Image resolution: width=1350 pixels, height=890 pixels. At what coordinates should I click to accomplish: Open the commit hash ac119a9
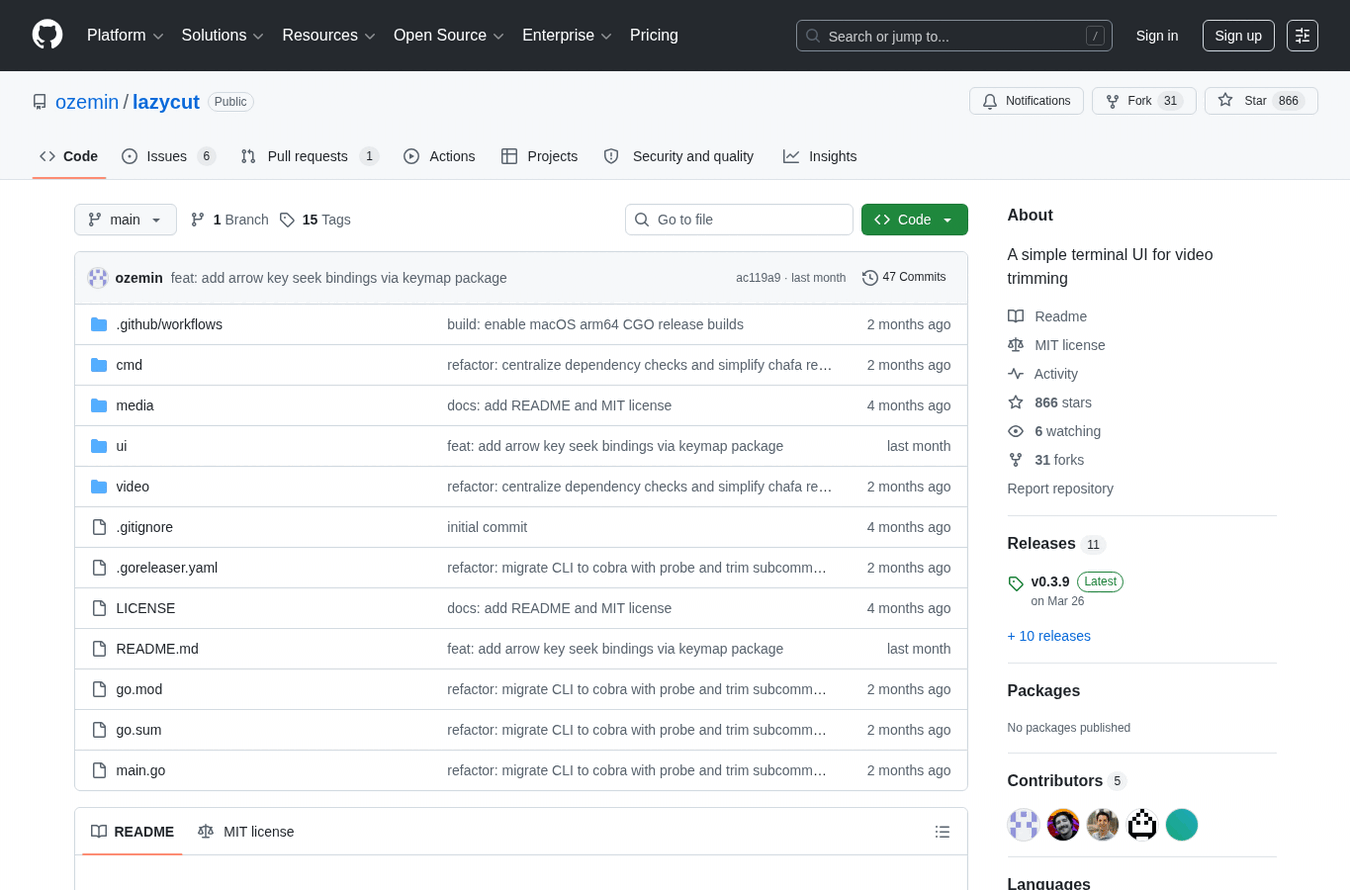coord(758,278)
